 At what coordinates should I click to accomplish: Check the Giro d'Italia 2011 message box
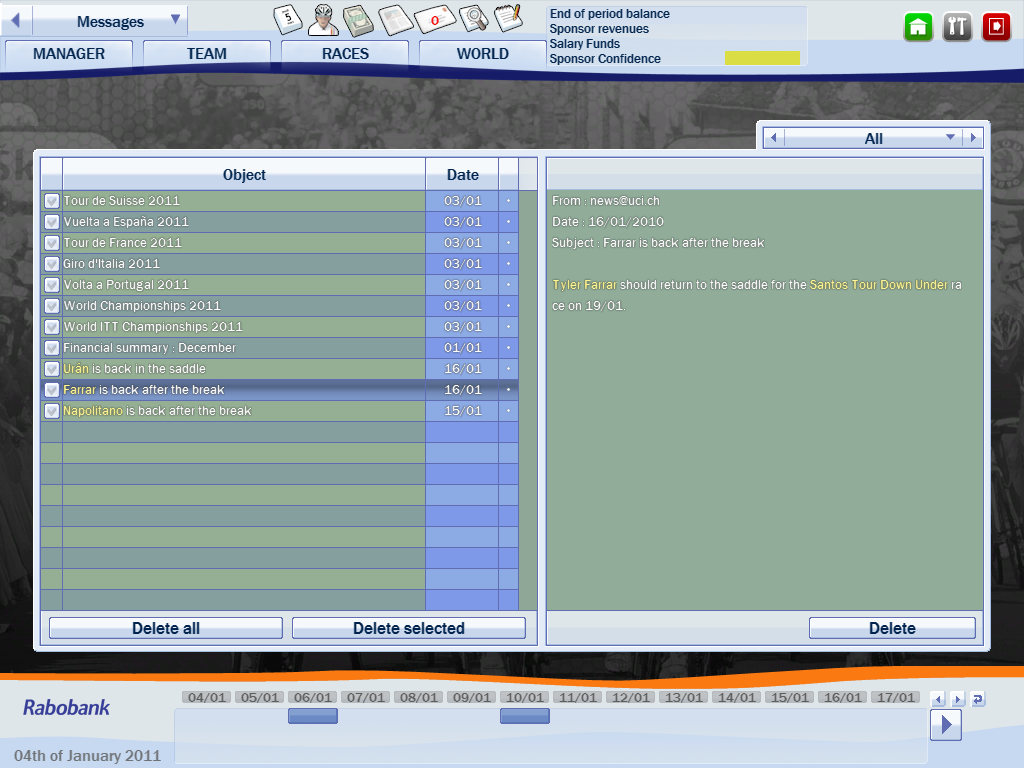click(x=52, y=264)
